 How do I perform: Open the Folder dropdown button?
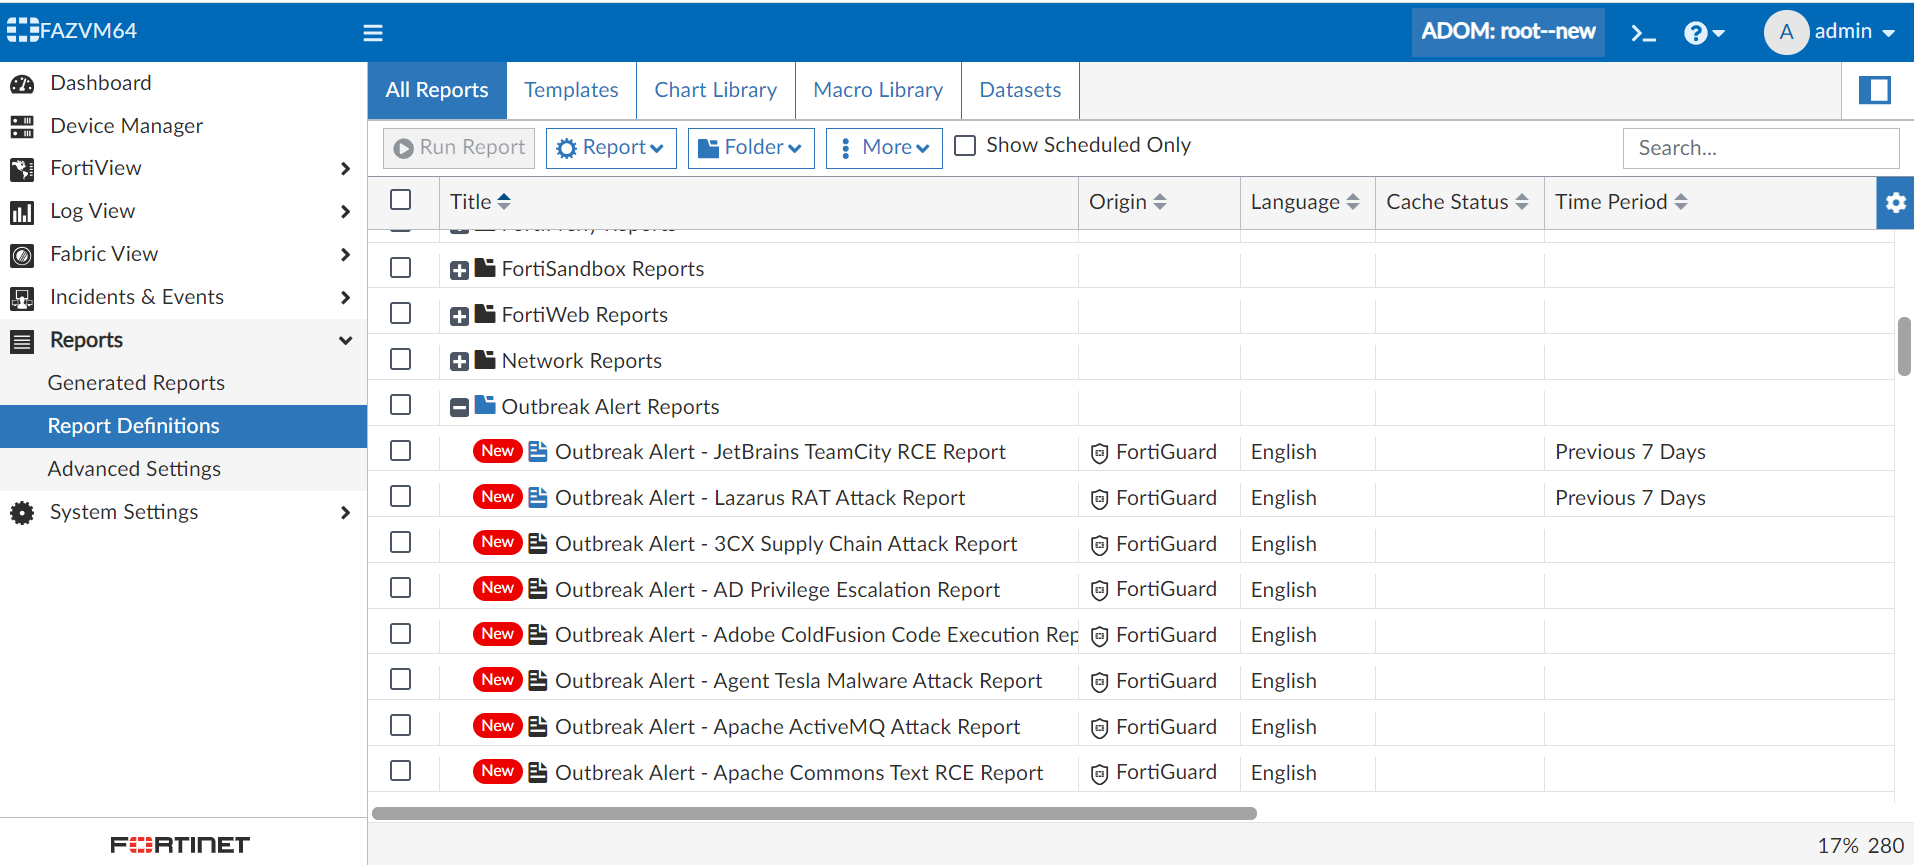(750, 148)
